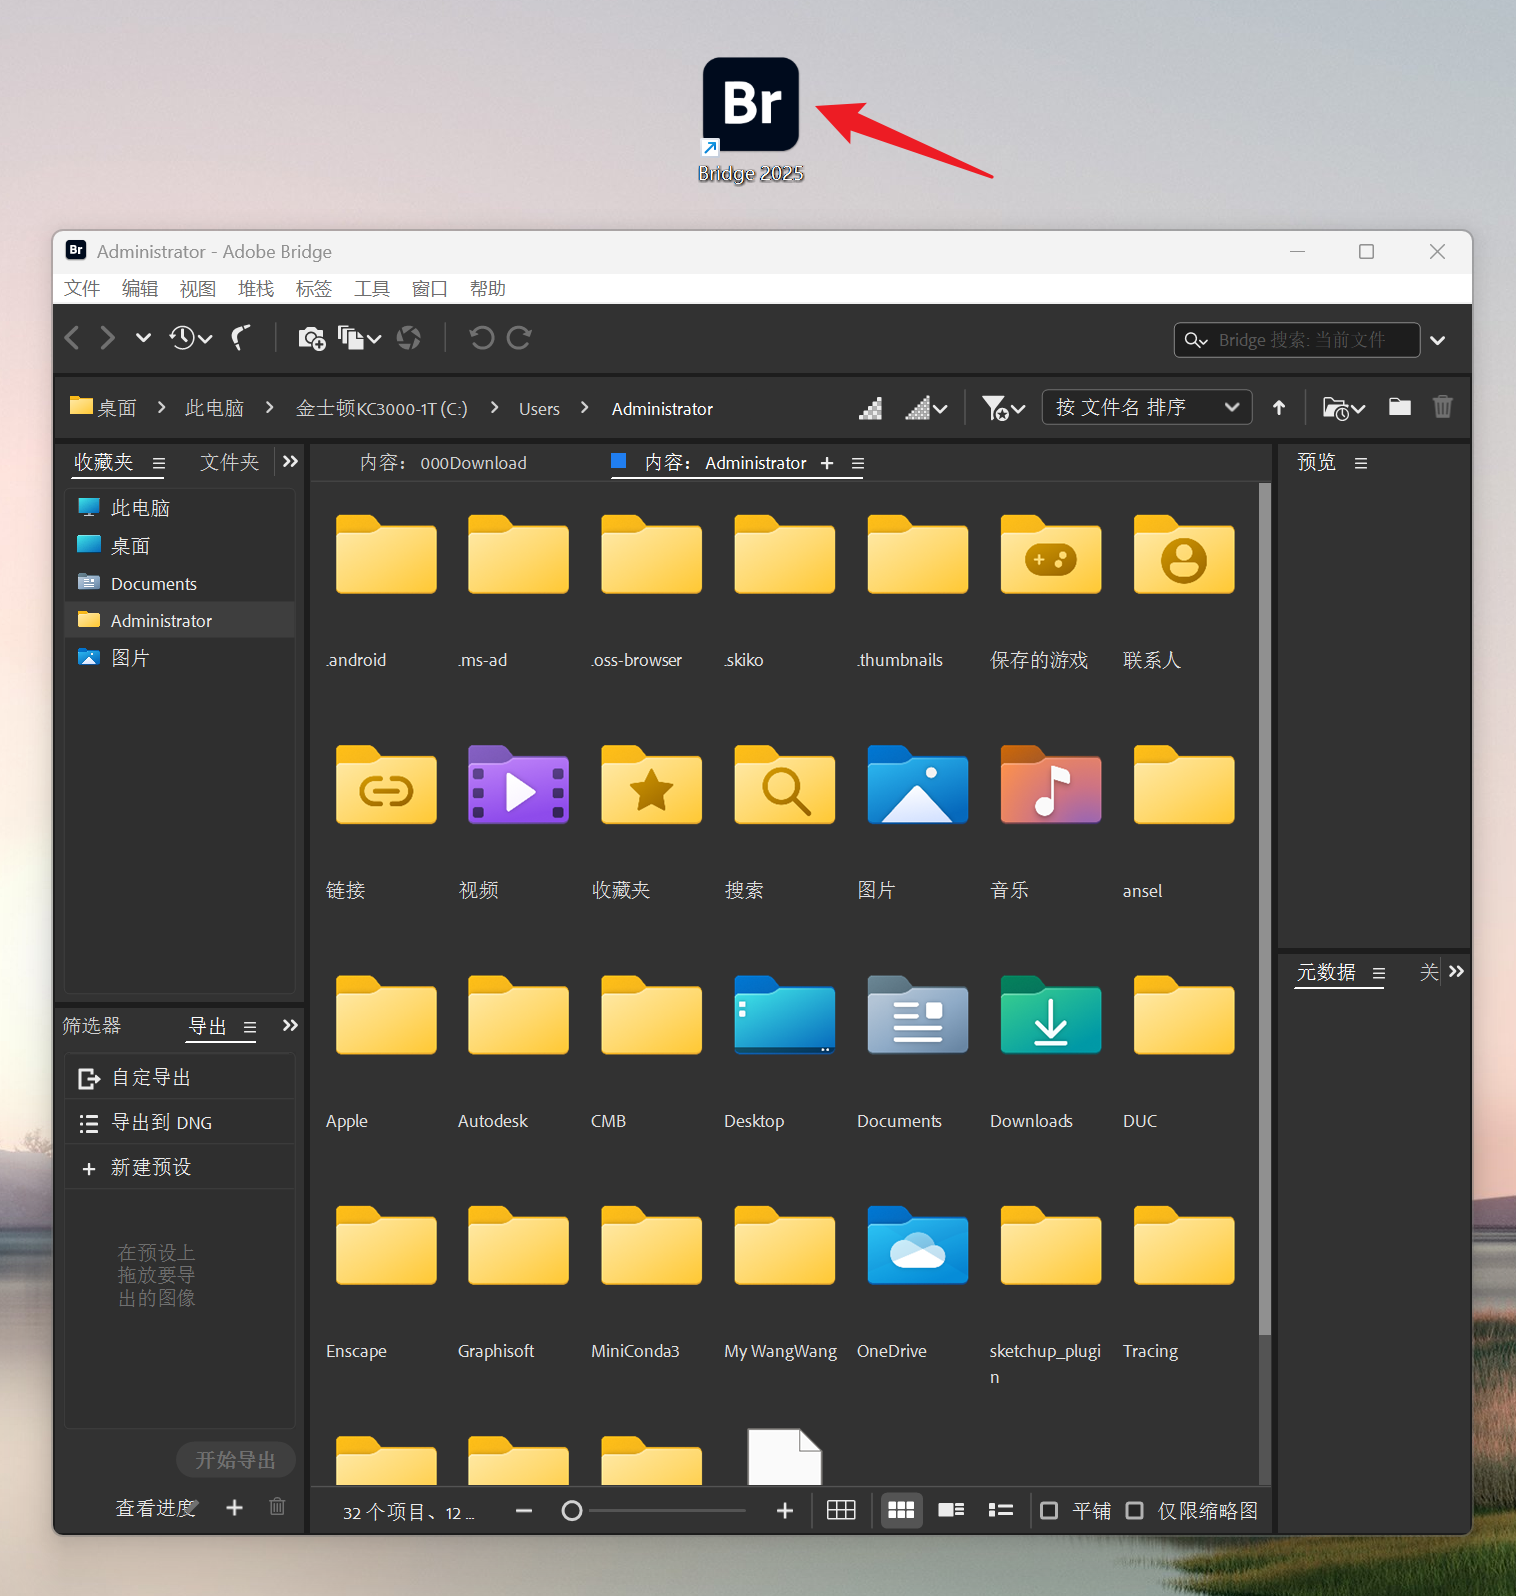Viewport: 1516px width, 1596px height.
Task: Go forward using the forward arrow
Action: tap(107, 338)
